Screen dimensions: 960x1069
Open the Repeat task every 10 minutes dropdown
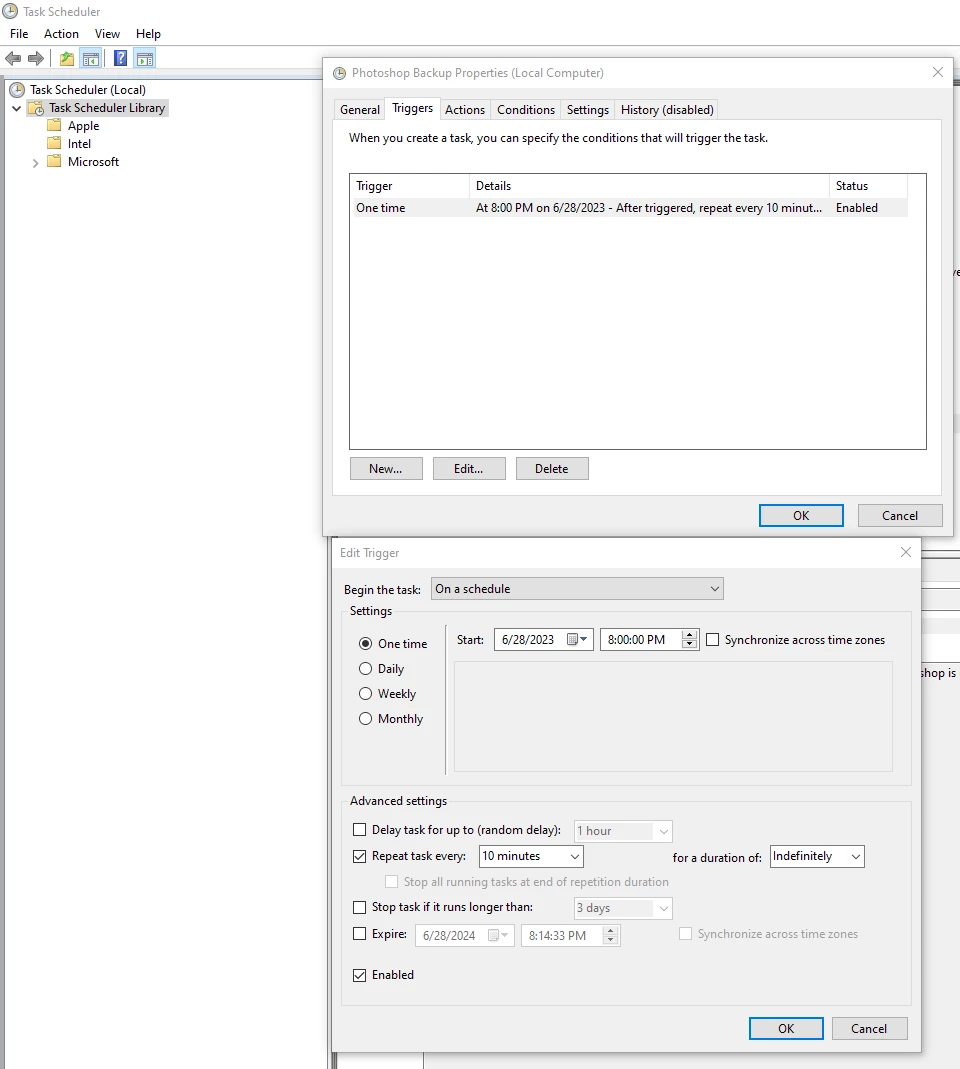pos(531,856)
